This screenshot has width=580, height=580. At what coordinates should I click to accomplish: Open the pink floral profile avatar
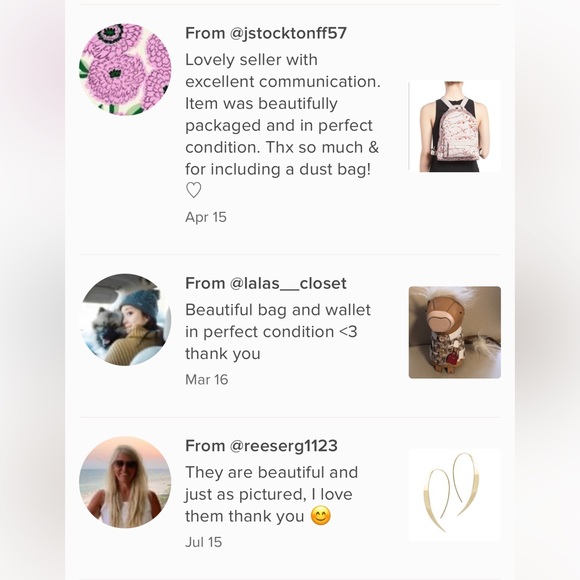coord(125,69)
